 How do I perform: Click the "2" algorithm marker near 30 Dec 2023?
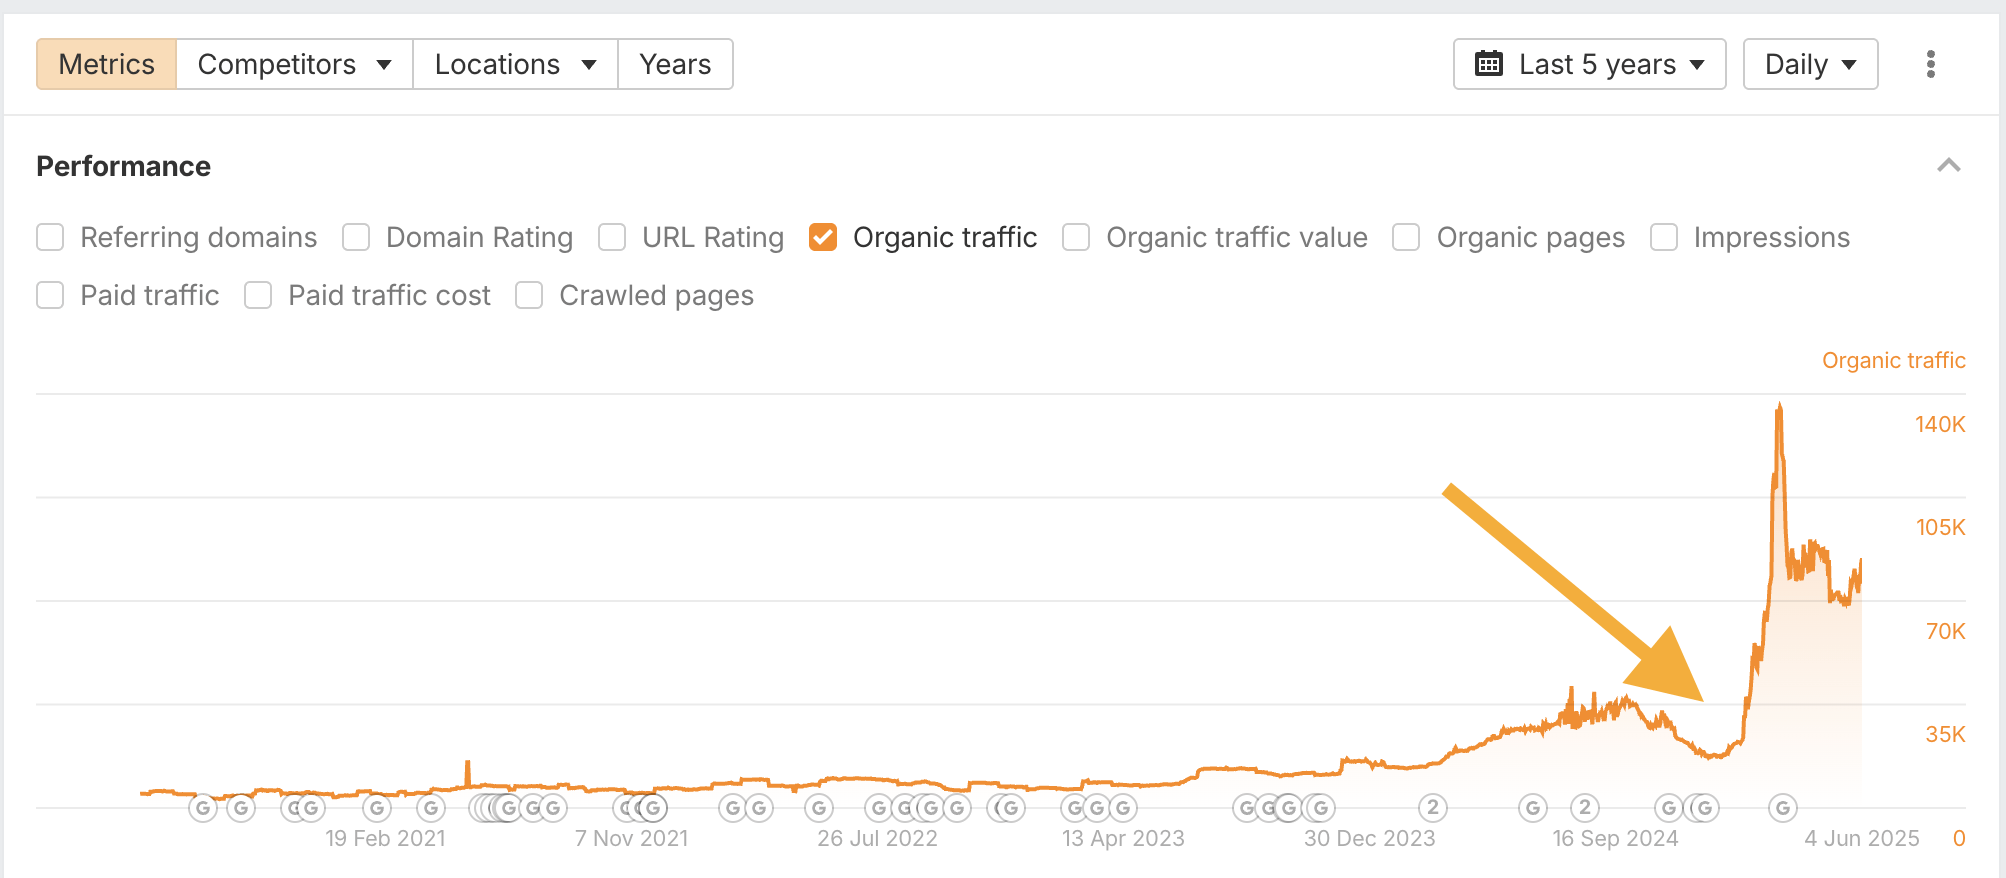(x=1433, y=808)
